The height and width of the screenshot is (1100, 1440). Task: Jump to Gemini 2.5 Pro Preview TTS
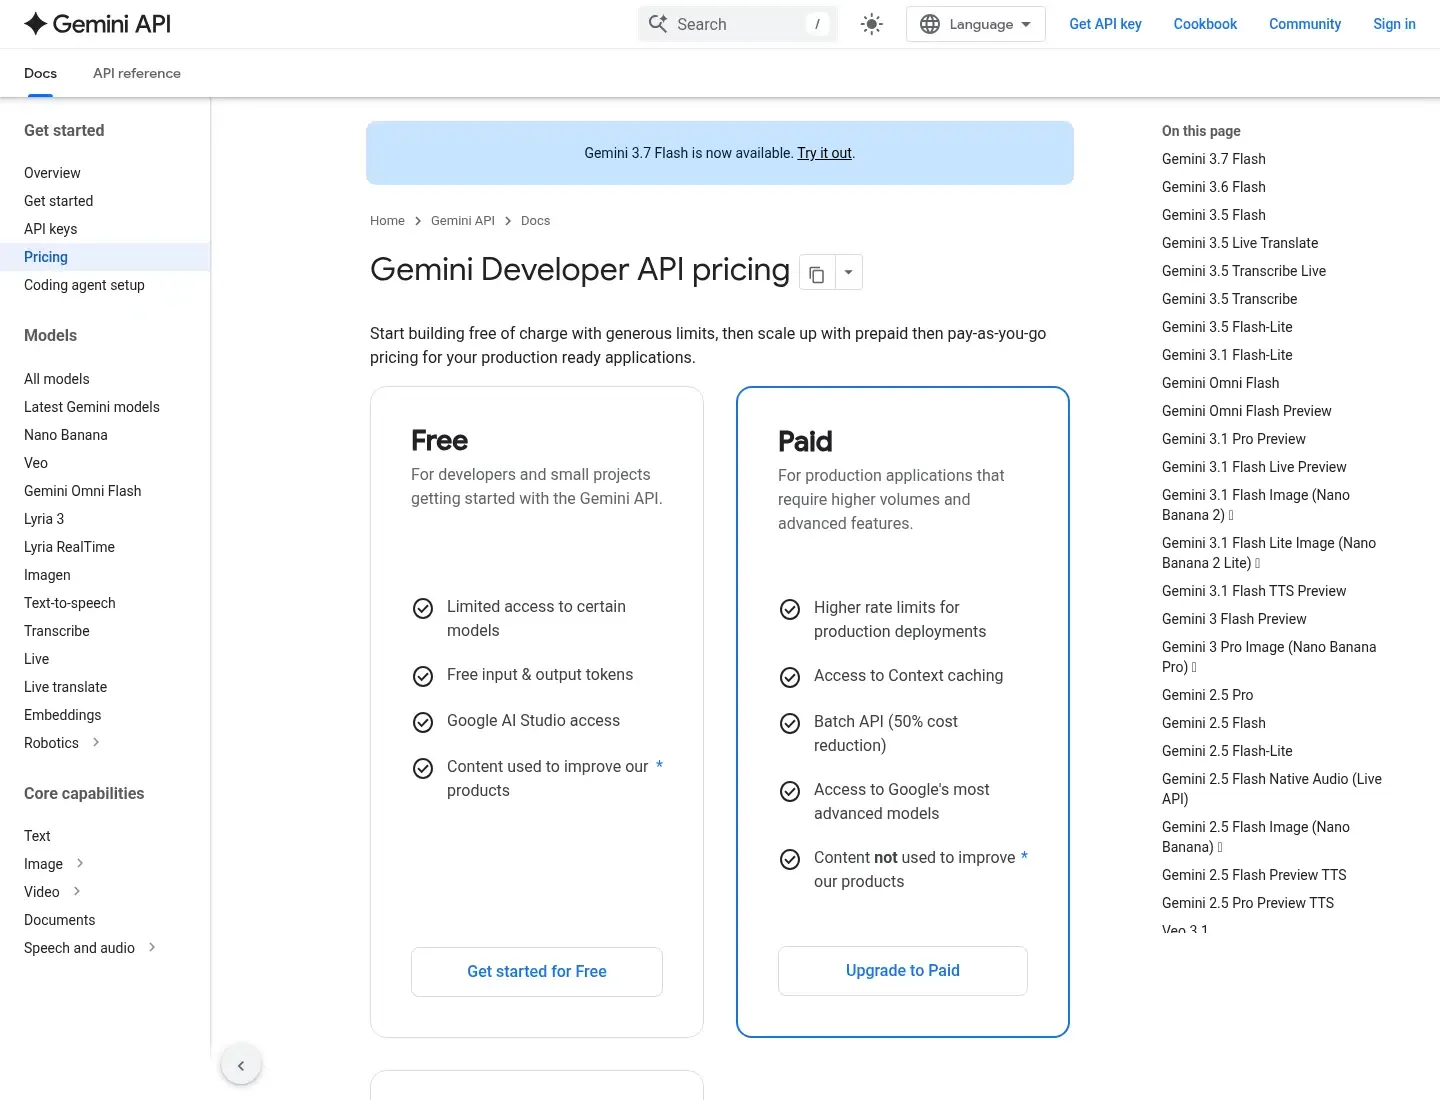1248,903
